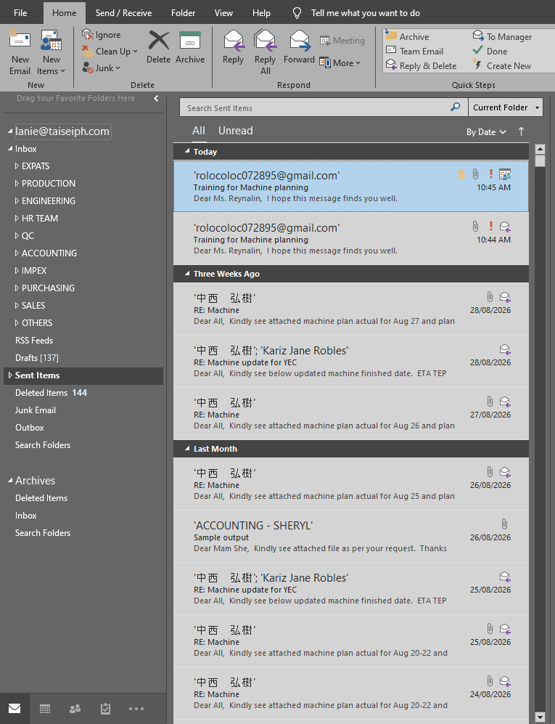Reply to the selected message
Viewport: 555px width, 724px height.
233,47
